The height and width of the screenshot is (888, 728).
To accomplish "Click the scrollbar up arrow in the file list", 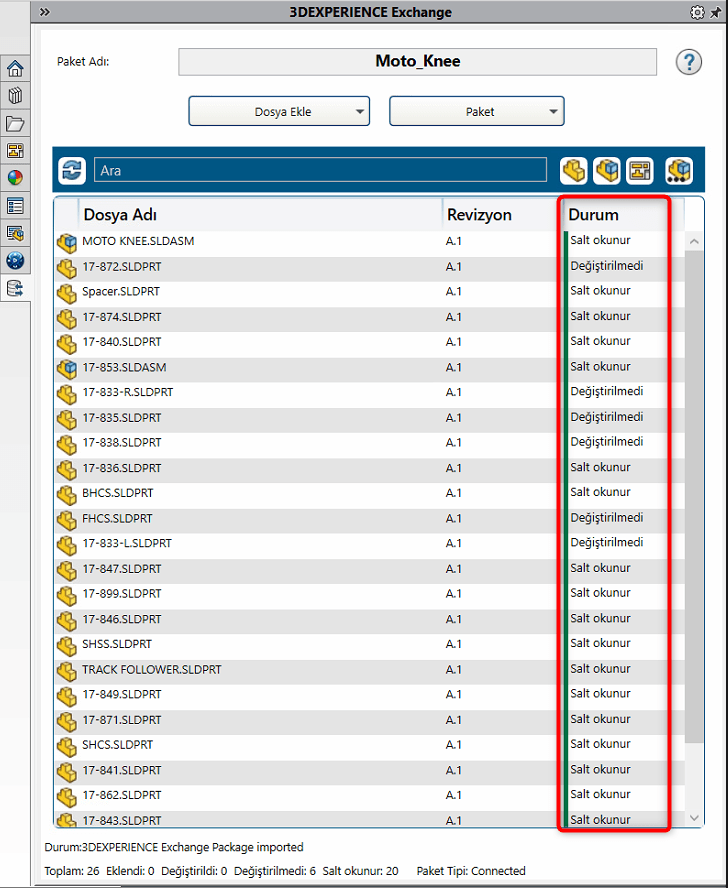I will (x=694, y=242).
